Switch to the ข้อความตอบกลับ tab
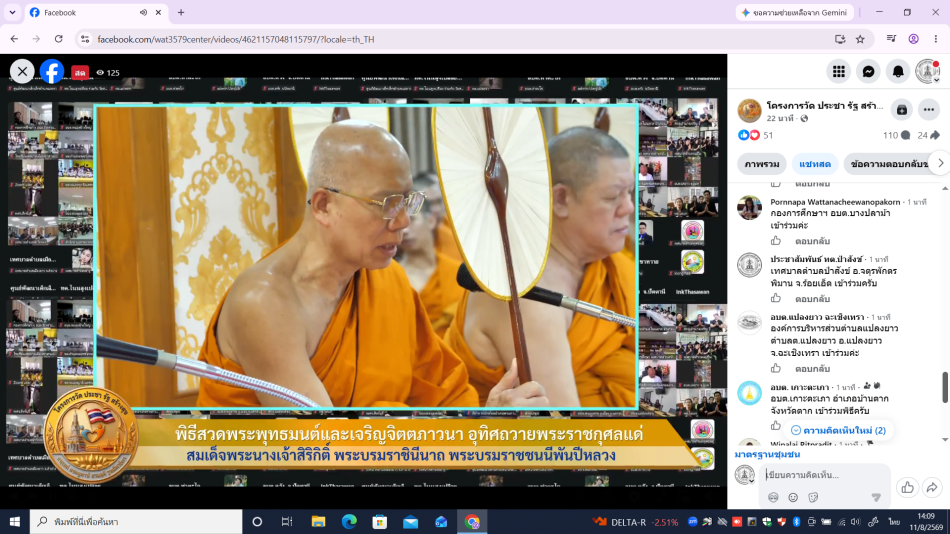The height and width of the screenshot is (534, 950). [x=889, y=164]
